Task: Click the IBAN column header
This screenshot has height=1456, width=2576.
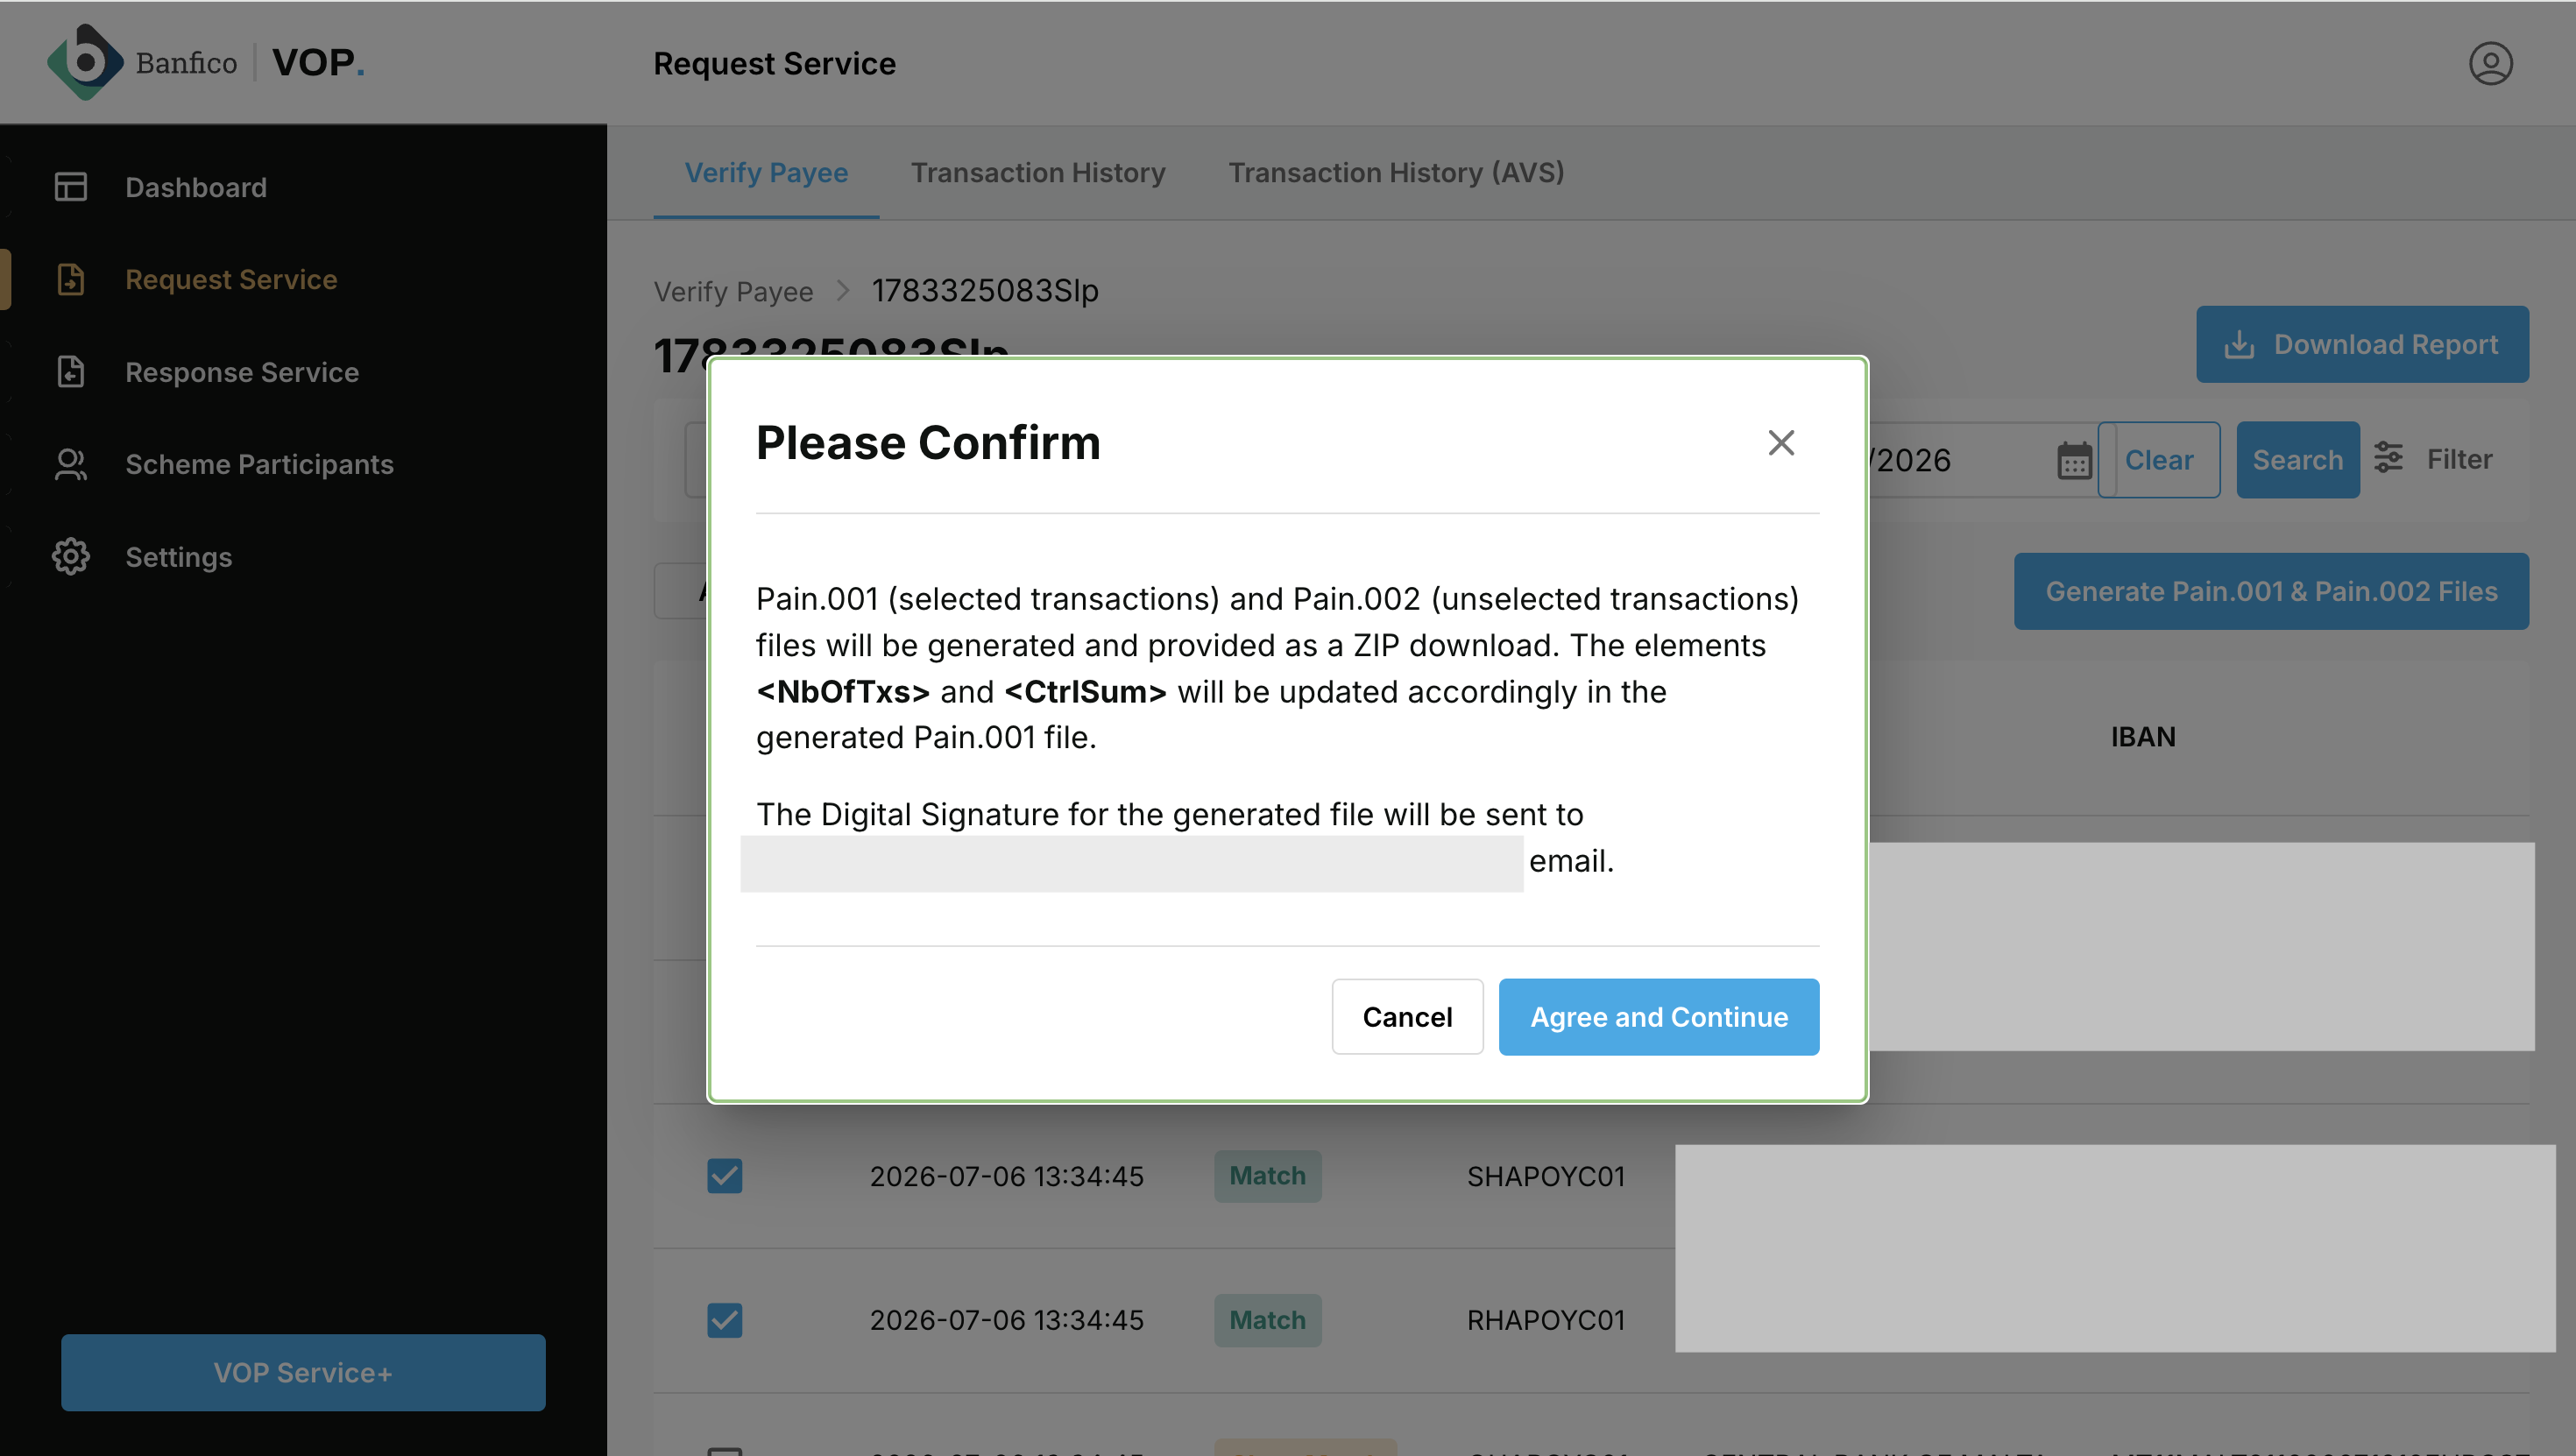Action: coord(2143,736)
